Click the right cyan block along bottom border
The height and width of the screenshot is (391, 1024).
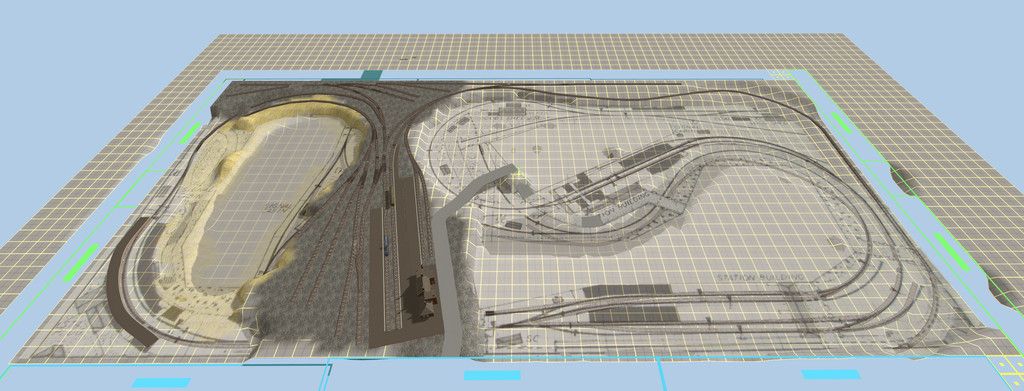tap(831, 374)
